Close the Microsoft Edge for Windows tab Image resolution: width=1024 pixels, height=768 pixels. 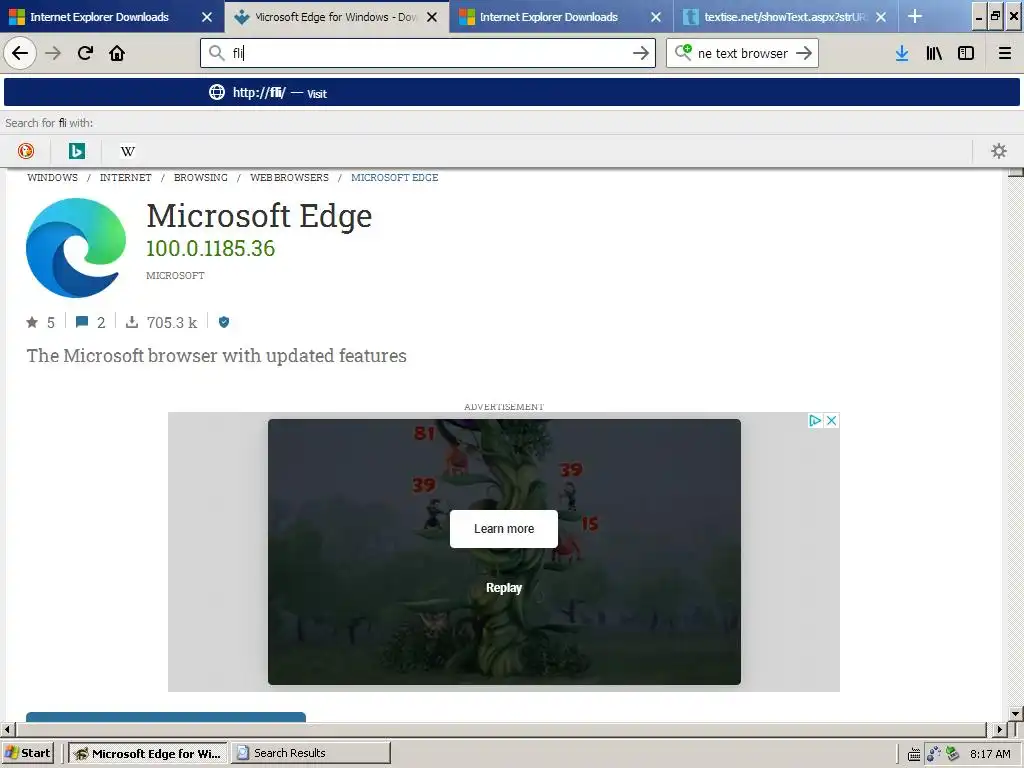click(x=432, y=17)
